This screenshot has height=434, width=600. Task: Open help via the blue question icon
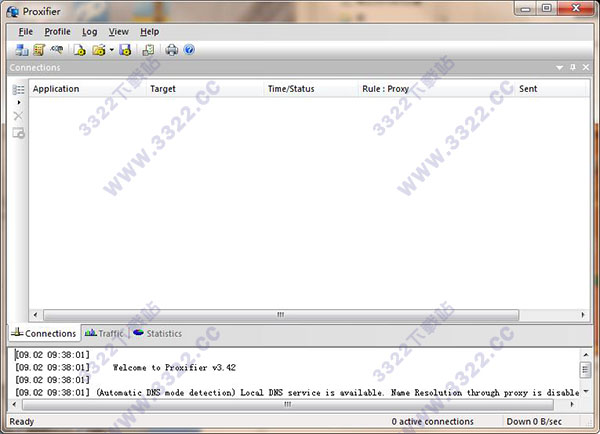(x=189, y=50)
